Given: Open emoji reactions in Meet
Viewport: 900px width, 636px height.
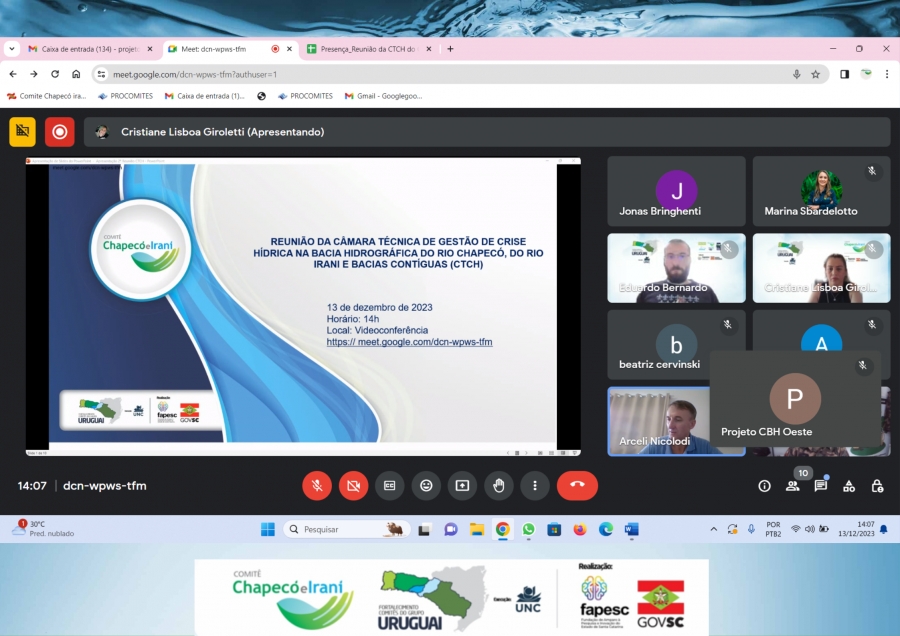Looking at the screenshot, I should coord(426,486).
